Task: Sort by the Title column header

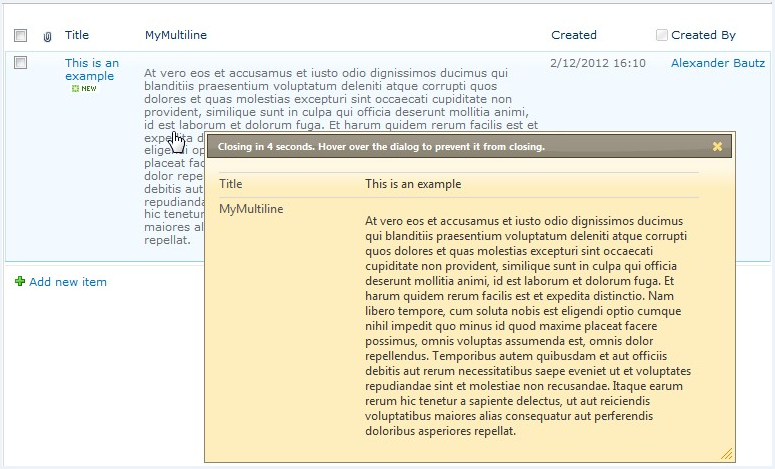Action: click(77, 35)
